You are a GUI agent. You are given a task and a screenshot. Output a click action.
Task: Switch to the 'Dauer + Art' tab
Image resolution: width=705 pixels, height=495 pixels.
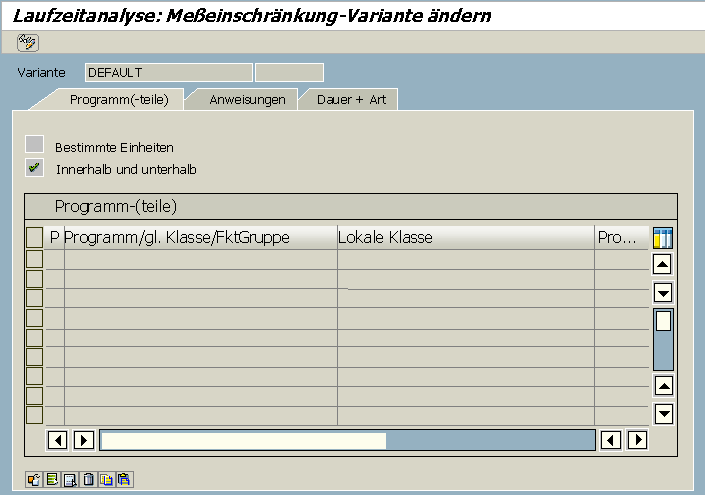351,99
